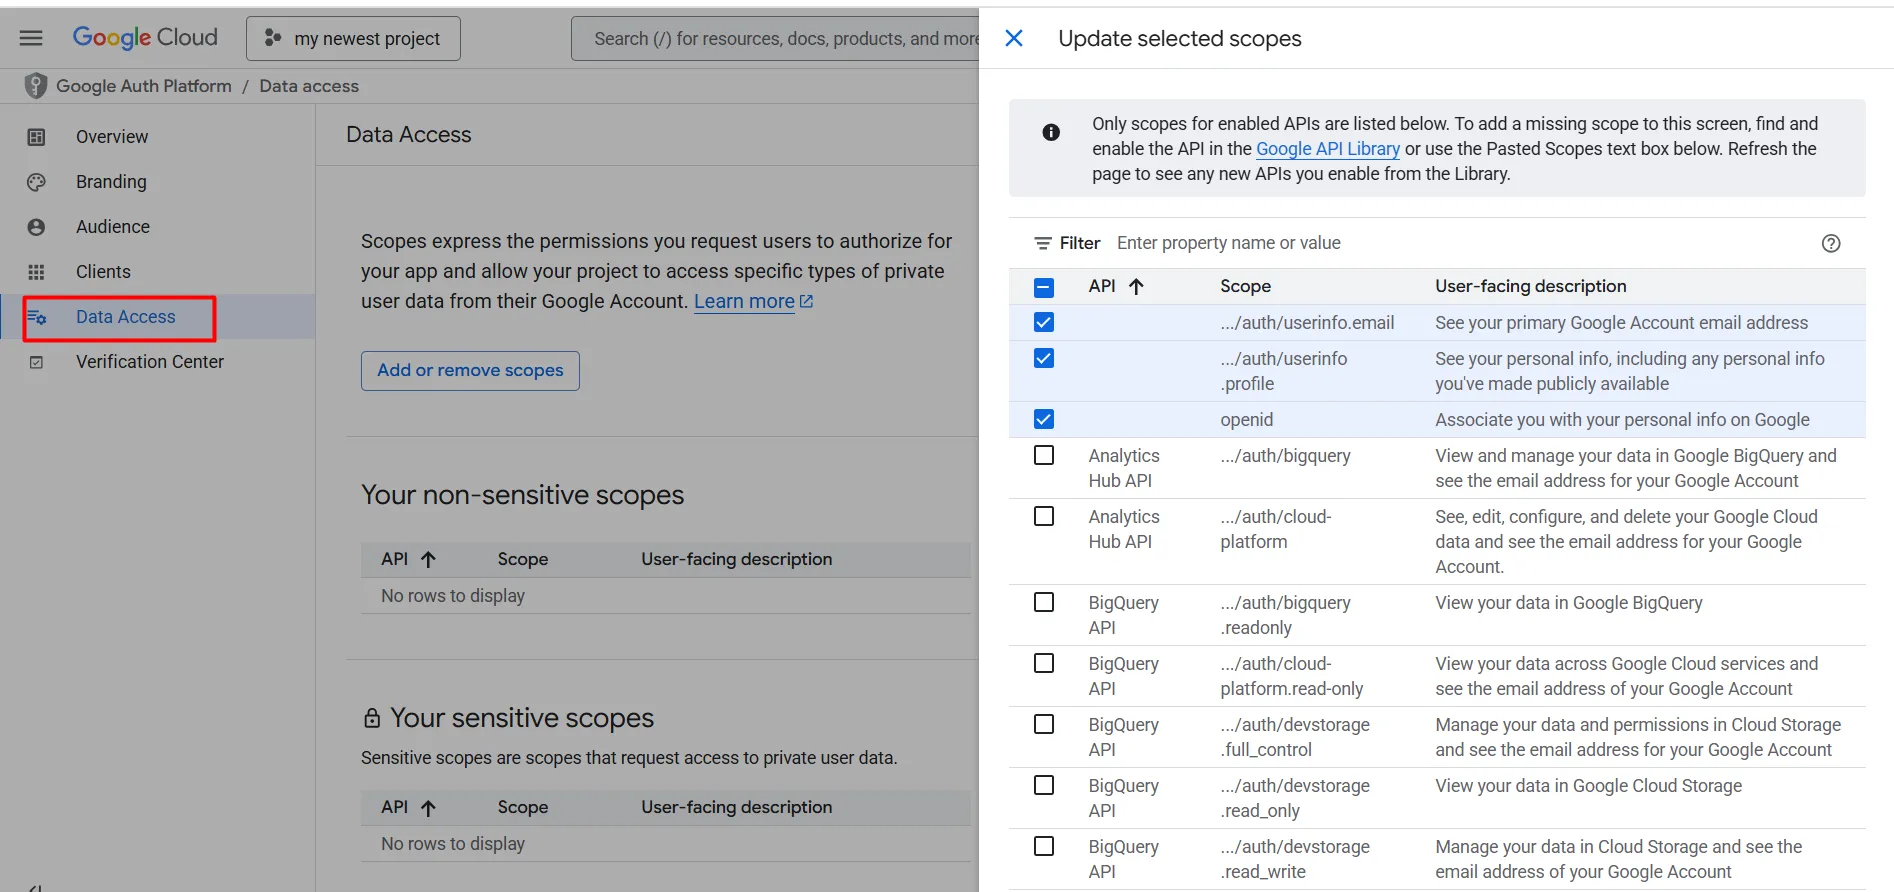1894x892 pixels.
Task: Click the Google Cloud logo
Action: (x=145, y=38)
